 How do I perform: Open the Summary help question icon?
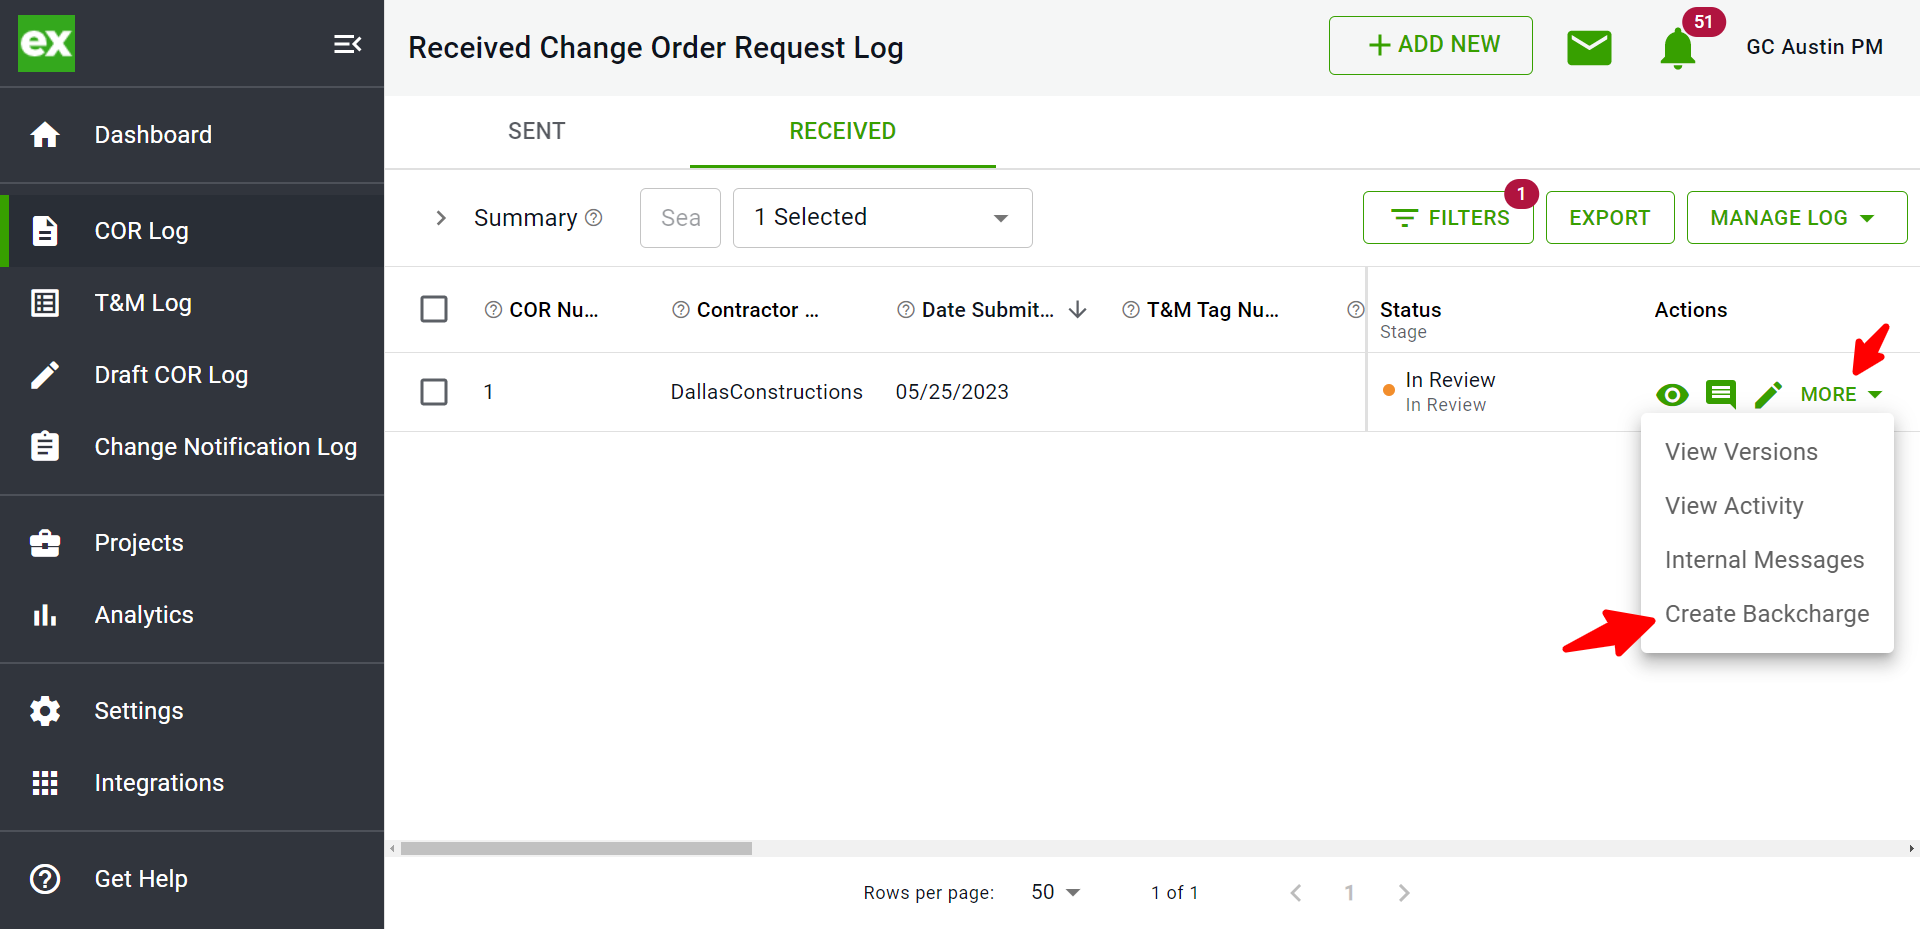click(x=594, y=217)
